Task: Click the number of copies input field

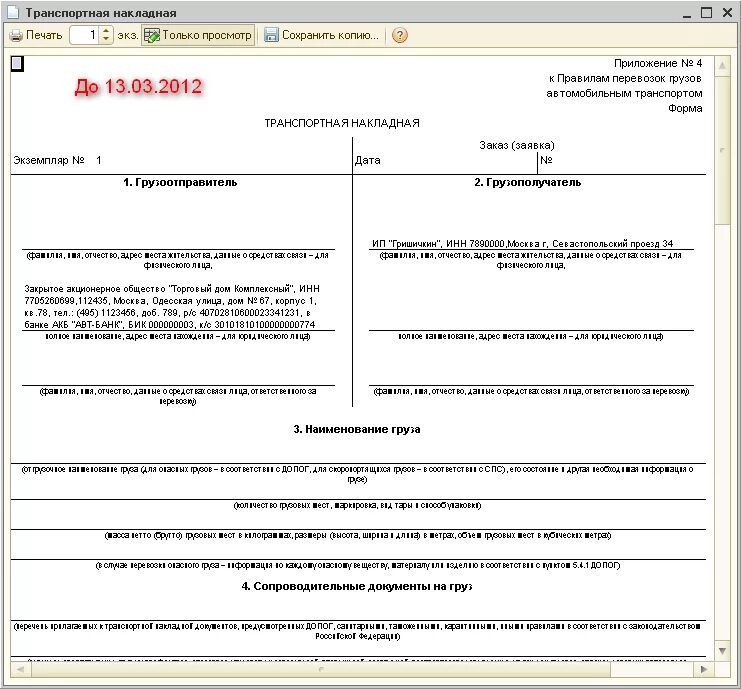Action: (x=84, y=35)
